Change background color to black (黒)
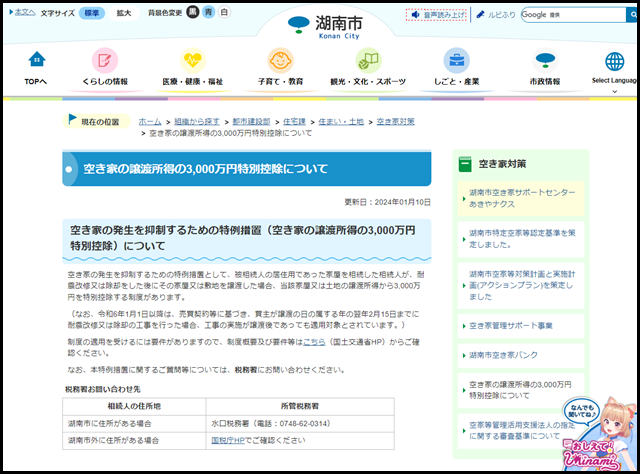Screen dimensions: 640x474 coord(193,12)
